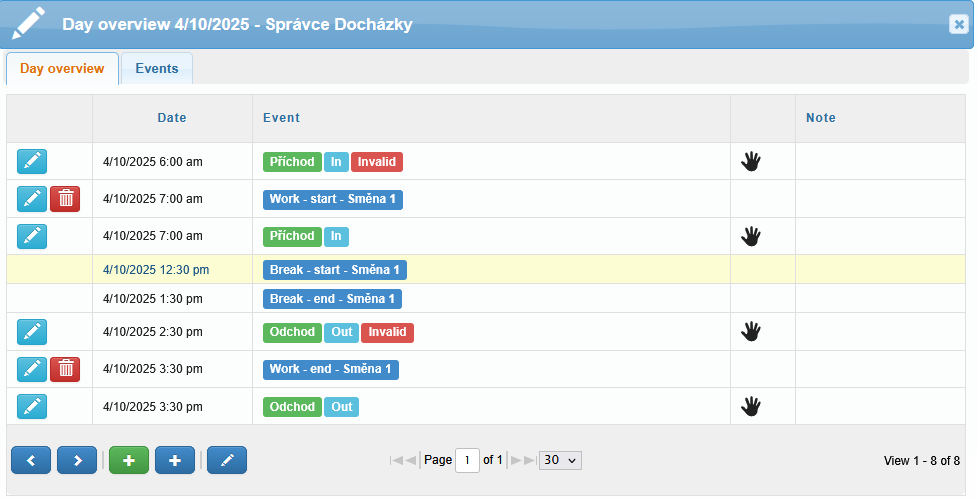977x500 pixels.
Task: Click the blue plus add button
Action: (175, 460)
